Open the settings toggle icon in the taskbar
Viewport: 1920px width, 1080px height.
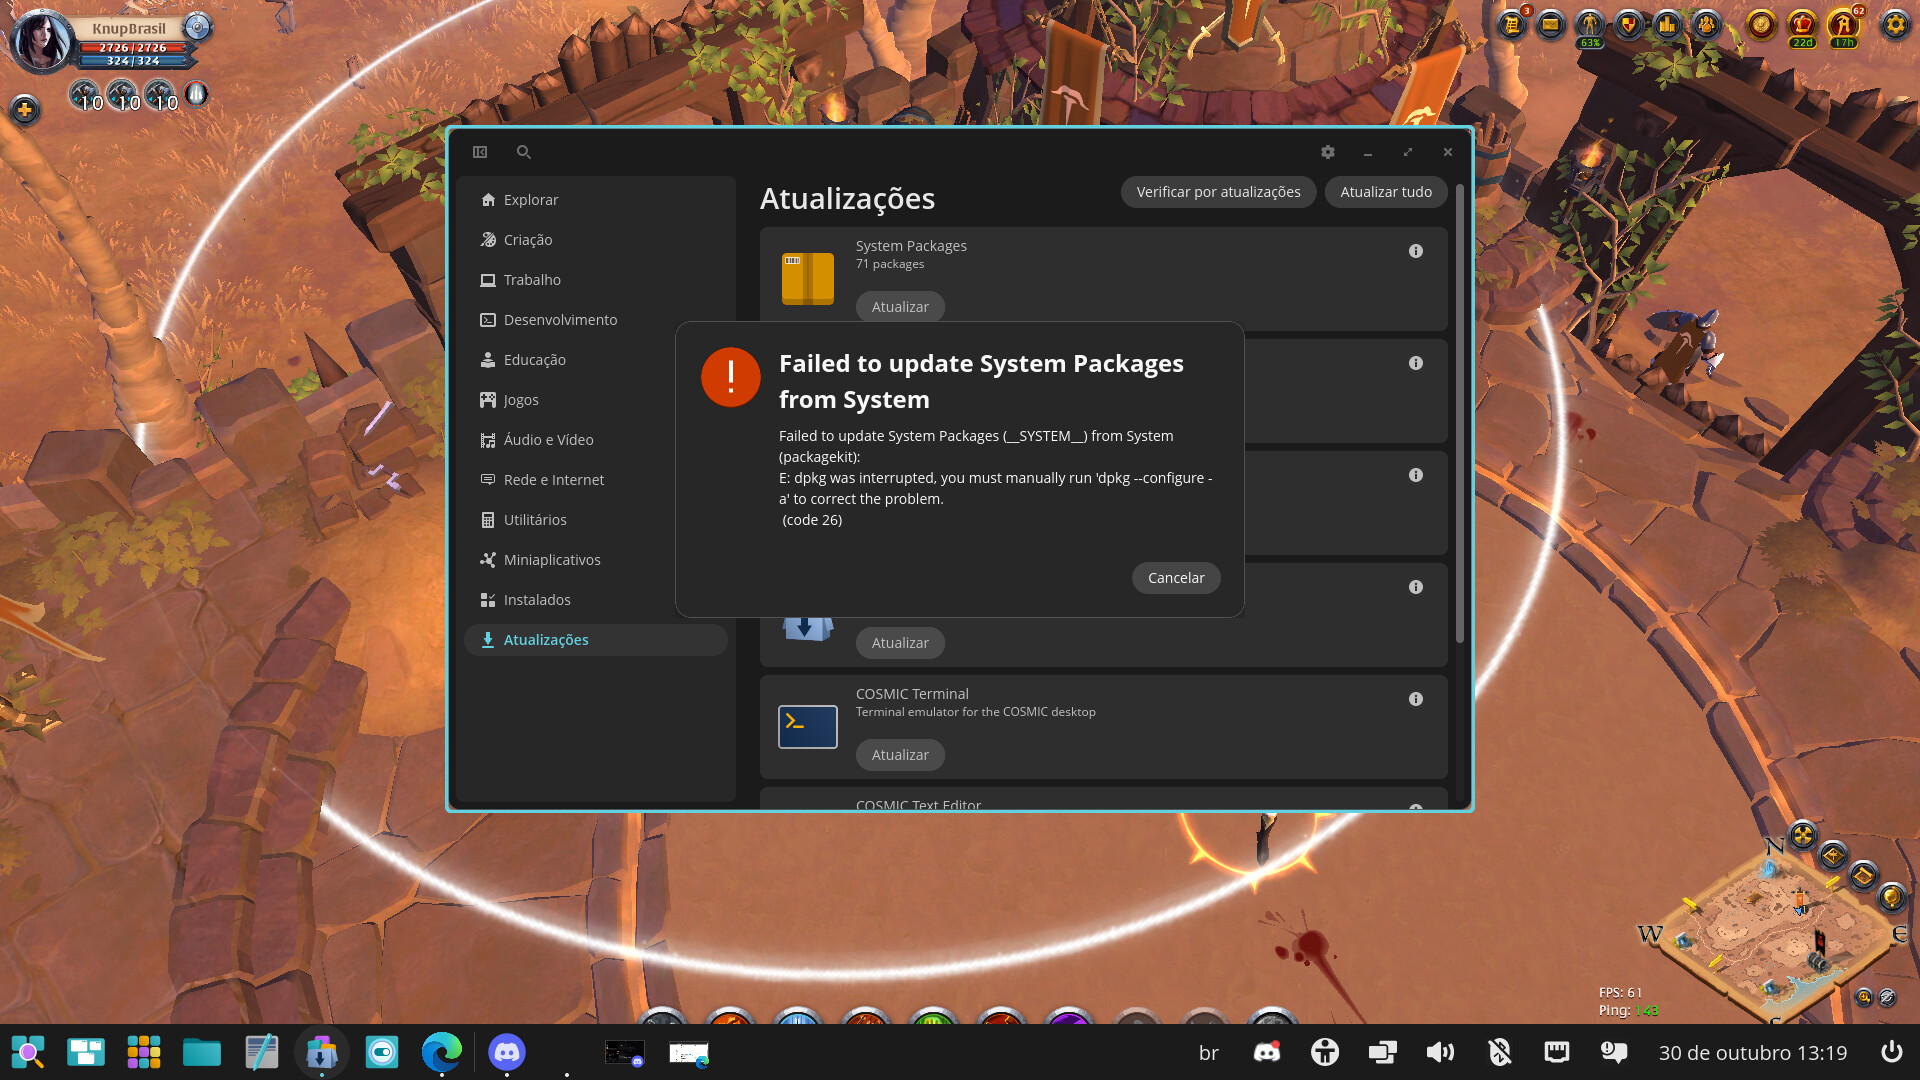pos(382,1052)
